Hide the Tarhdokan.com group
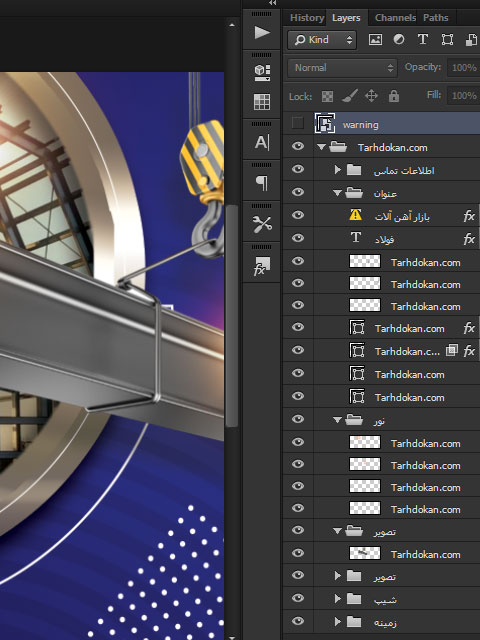The image size is (480, 640). [298, 146]
